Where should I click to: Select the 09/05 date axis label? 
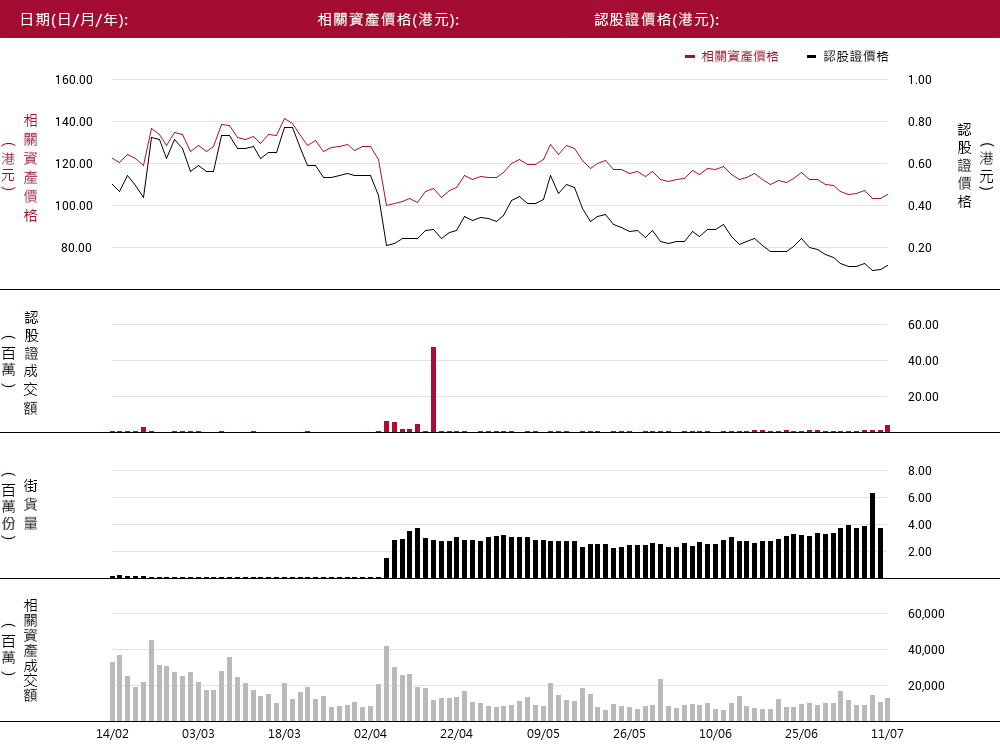543,734
